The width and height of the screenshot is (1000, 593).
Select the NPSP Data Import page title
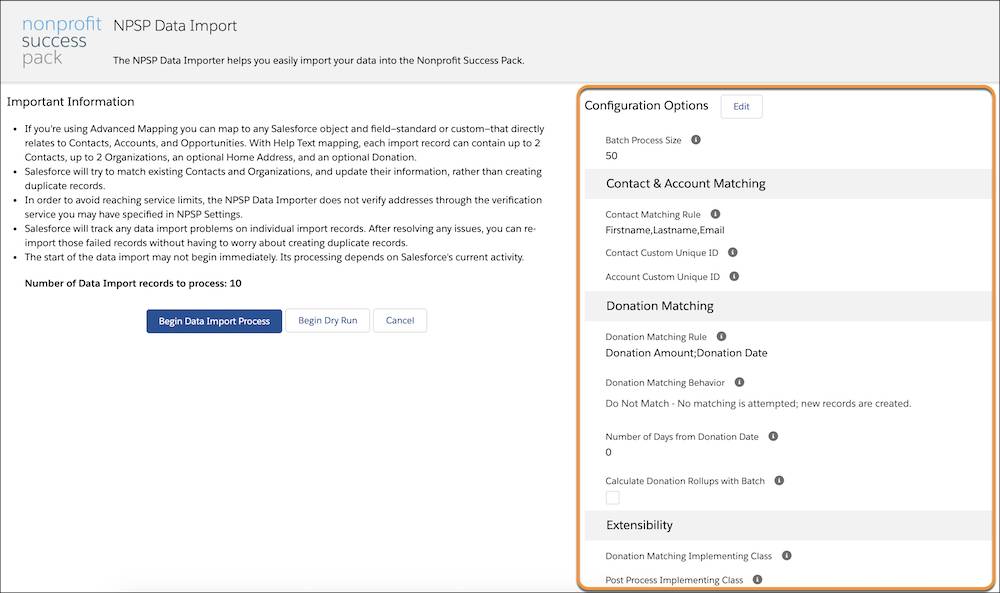pos(175,26)
